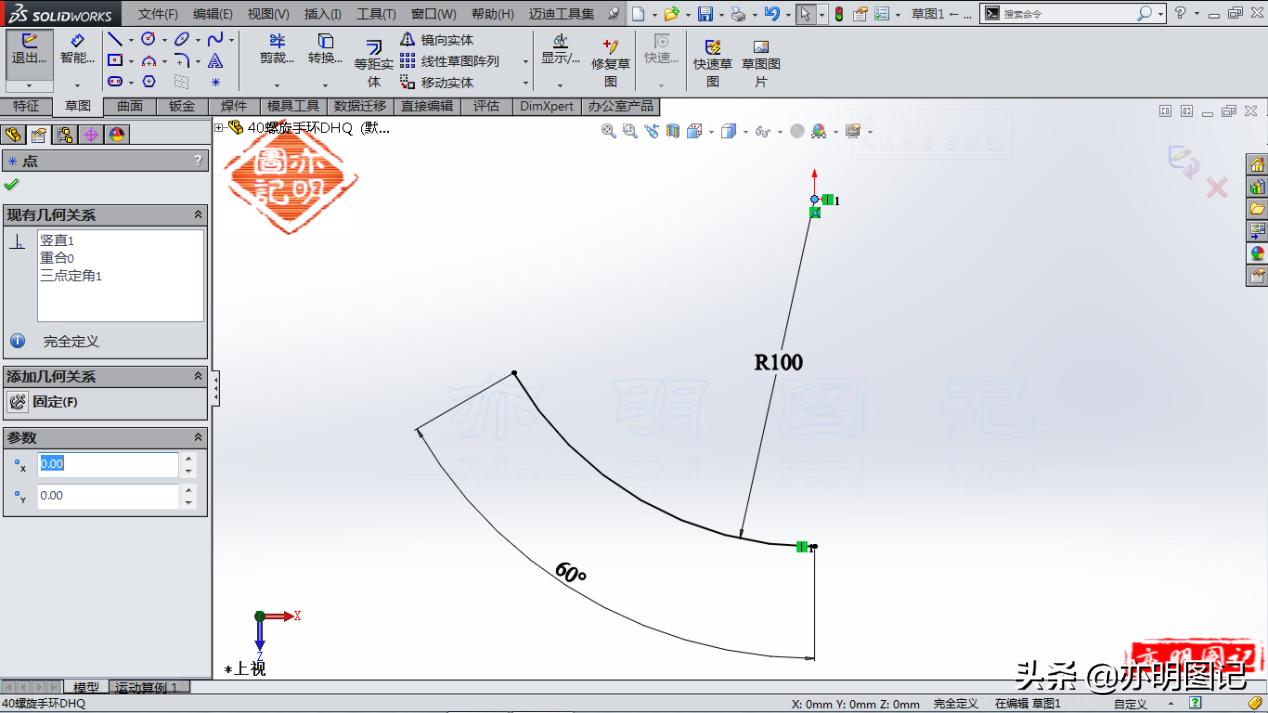Collapse the 现有几何关系 panel section
The height and width of the screenshot is (713, 1268).
click(x=196, y=214)
